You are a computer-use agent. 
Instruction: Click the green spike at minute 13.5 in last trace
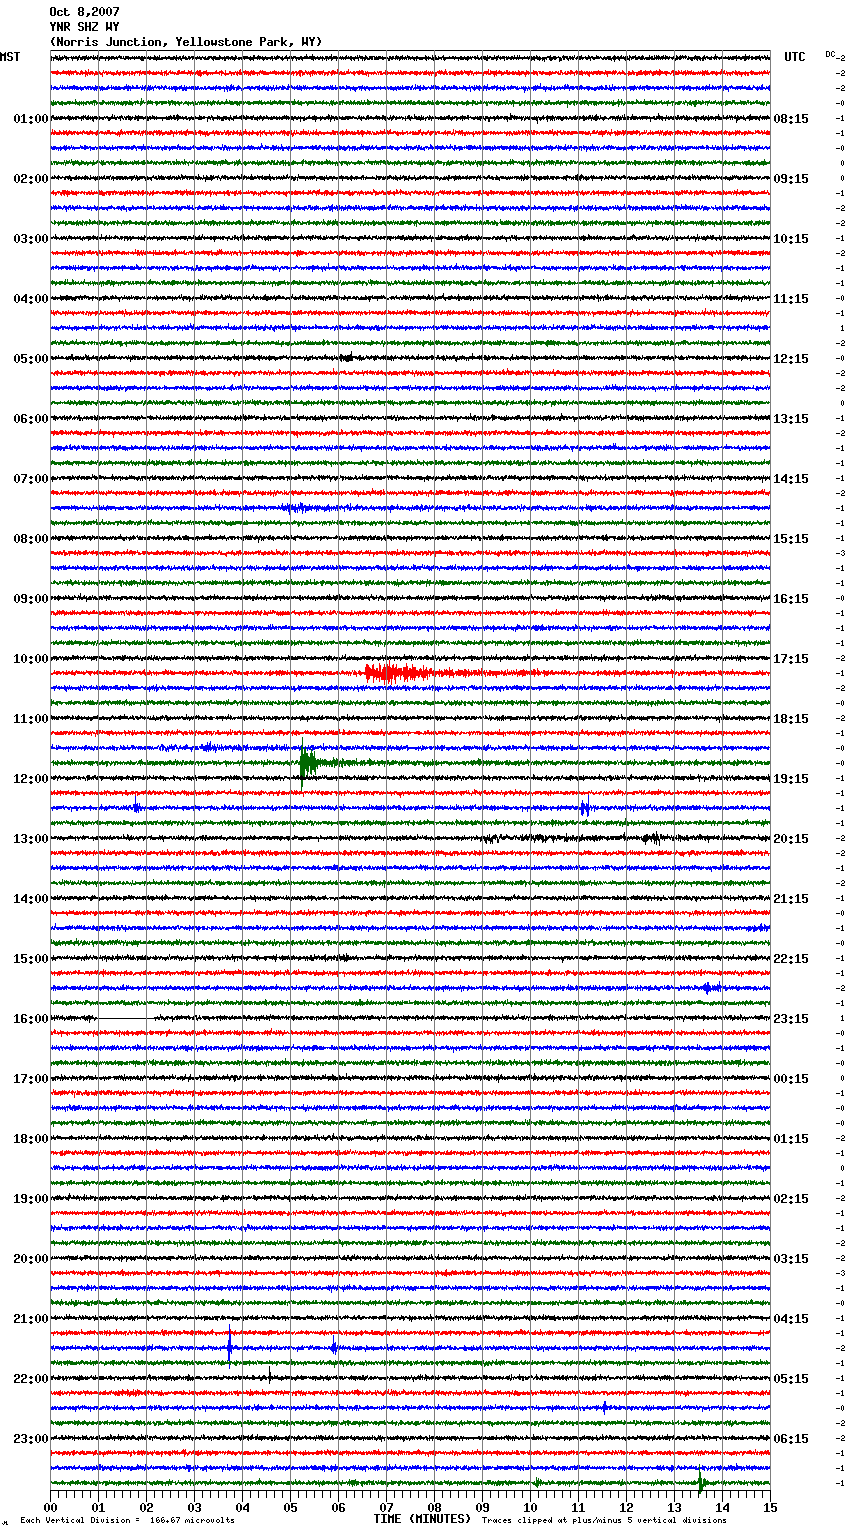(x=701, y=1483)
